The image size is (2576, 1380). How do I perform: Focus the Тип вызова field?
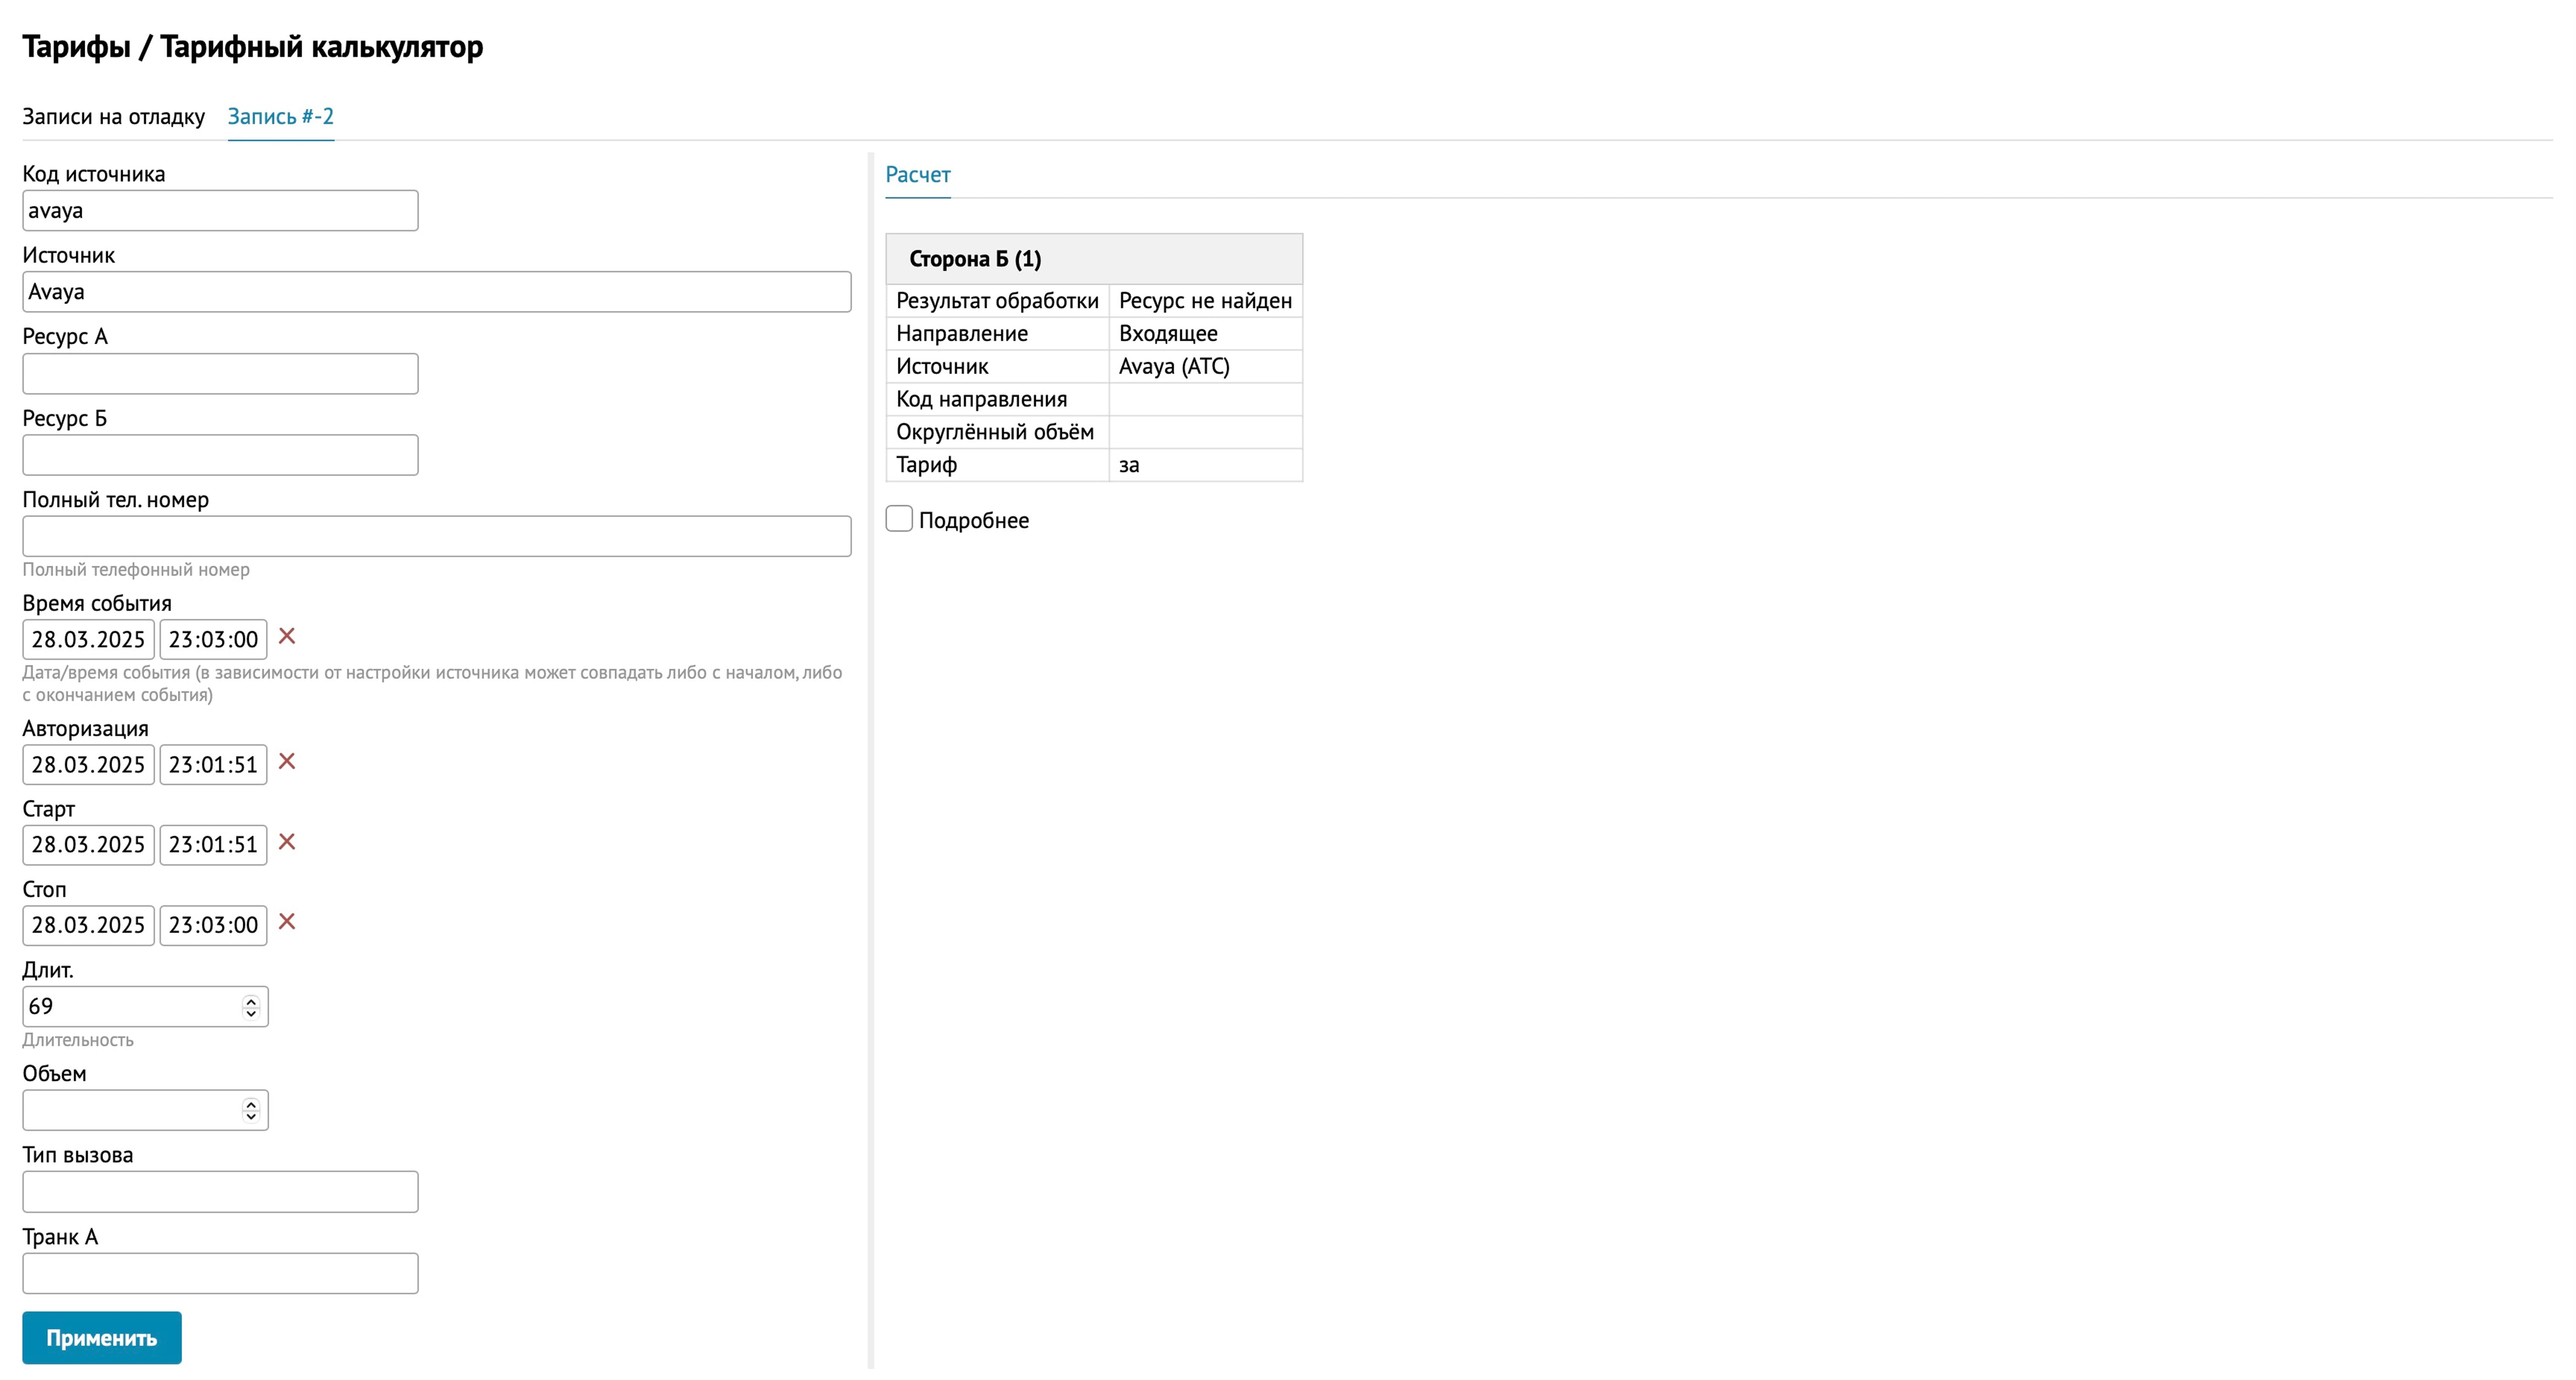pos(220,1192)
